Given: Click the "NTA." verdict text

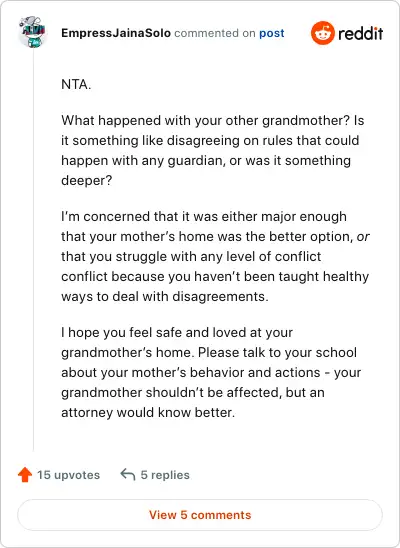Looking at the screenshot, I should click(76, 85).
